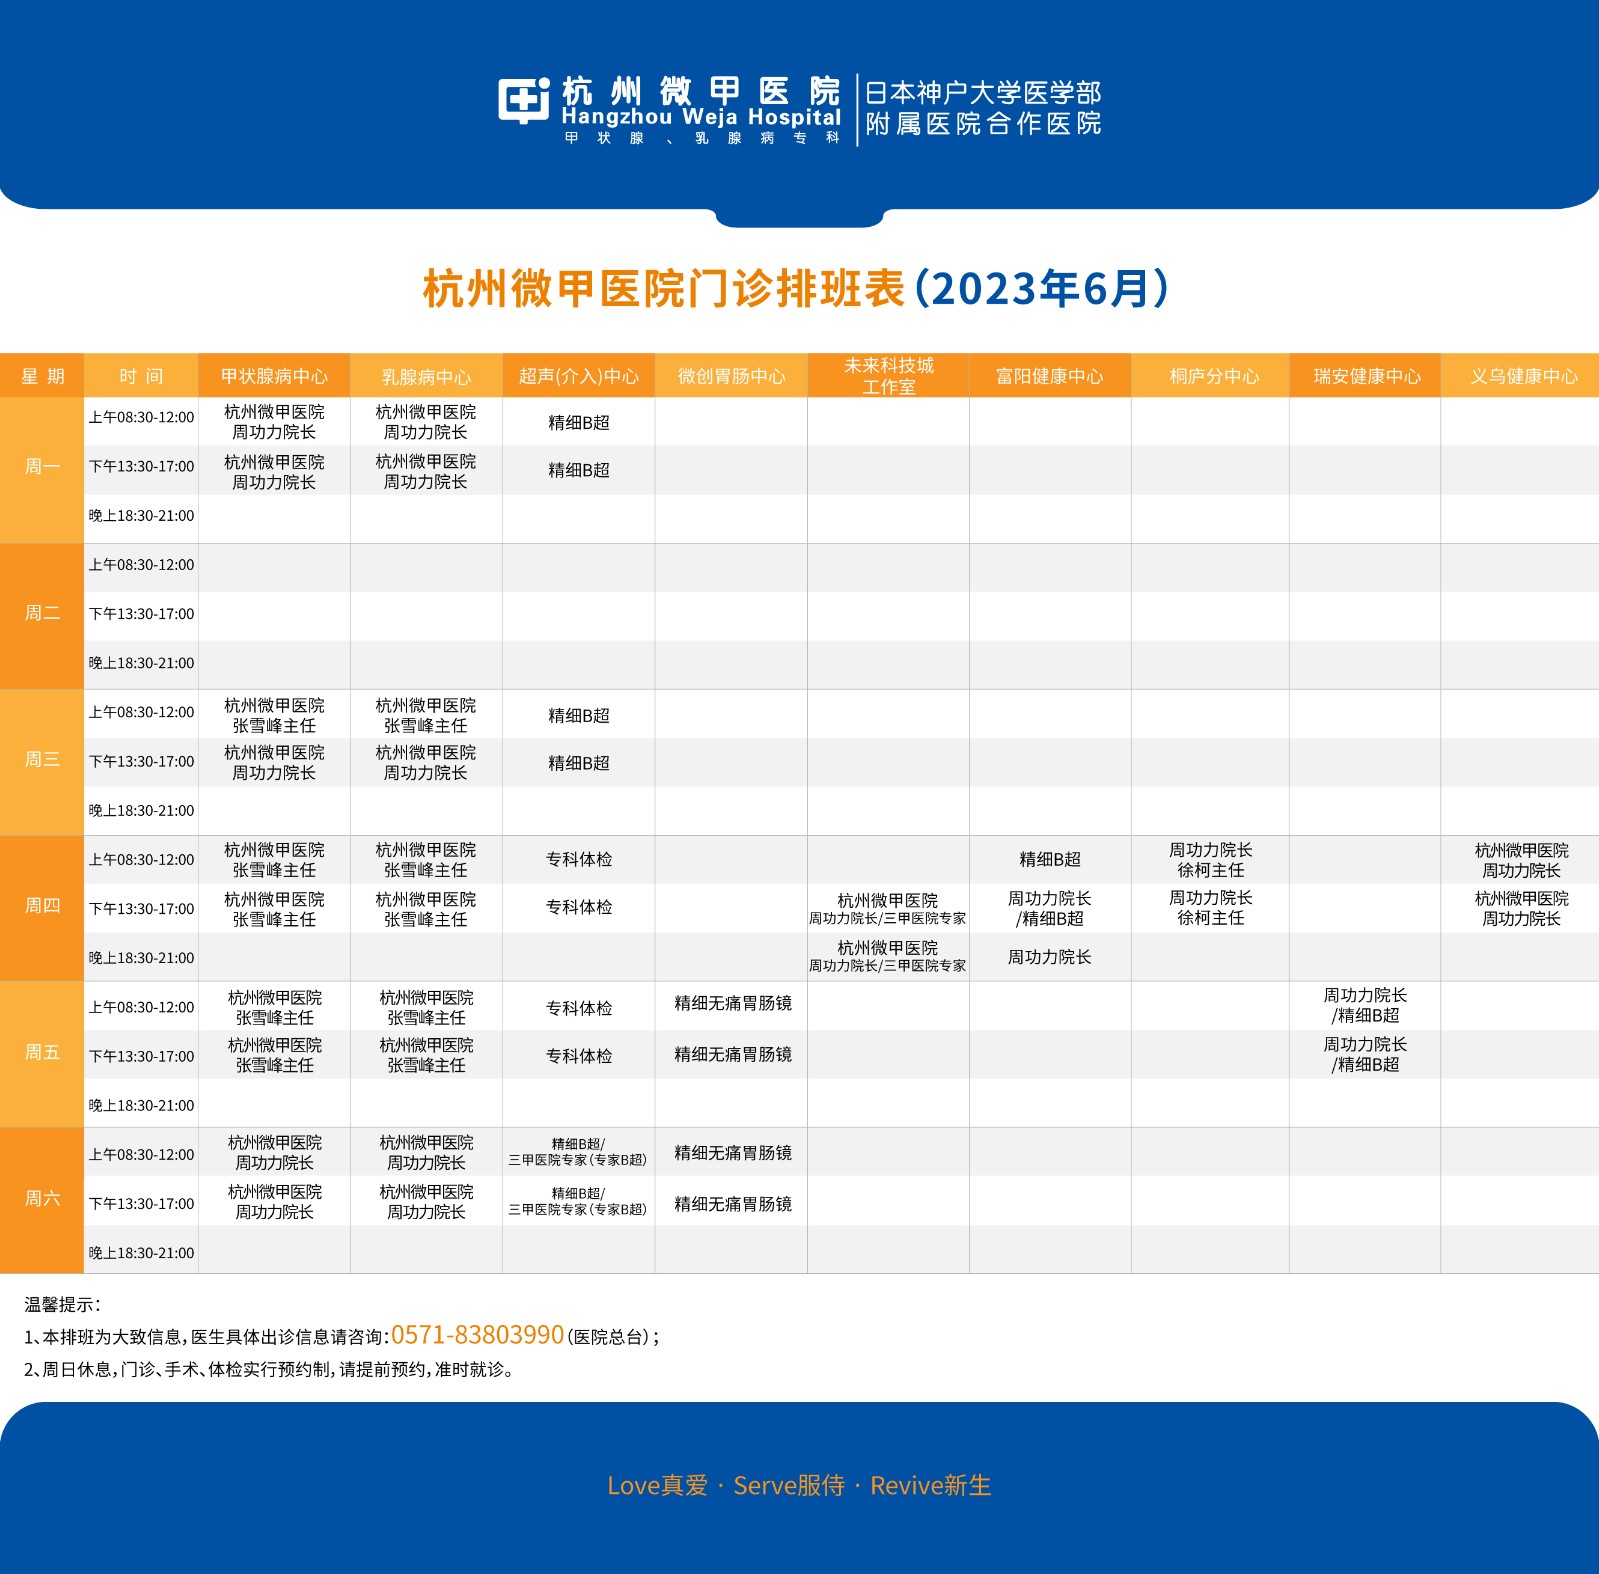Click 周四 morning 富阳健康中心 精细B超 cell
1599x1574 pixels.
point(1050,859)
